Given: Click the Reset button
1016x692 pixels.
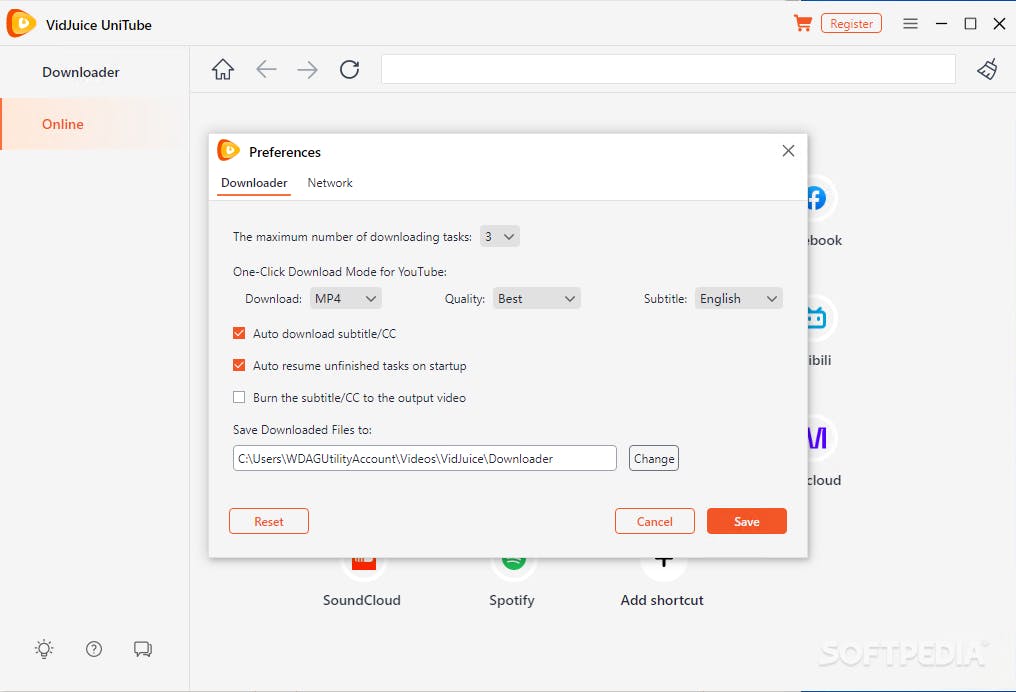Looking at the screenshot, I should (269, 522).
